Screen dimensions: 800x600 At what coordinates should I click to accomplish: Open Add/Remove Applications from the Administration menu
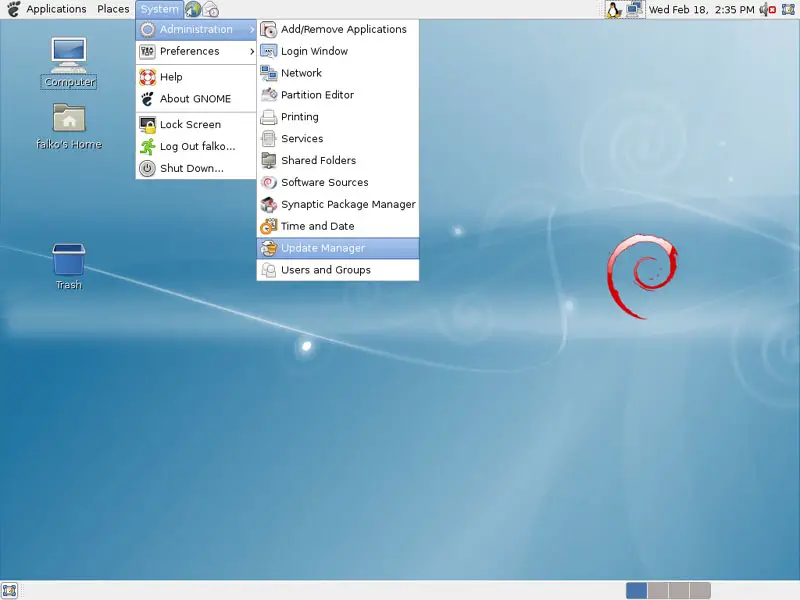[337, 30]
